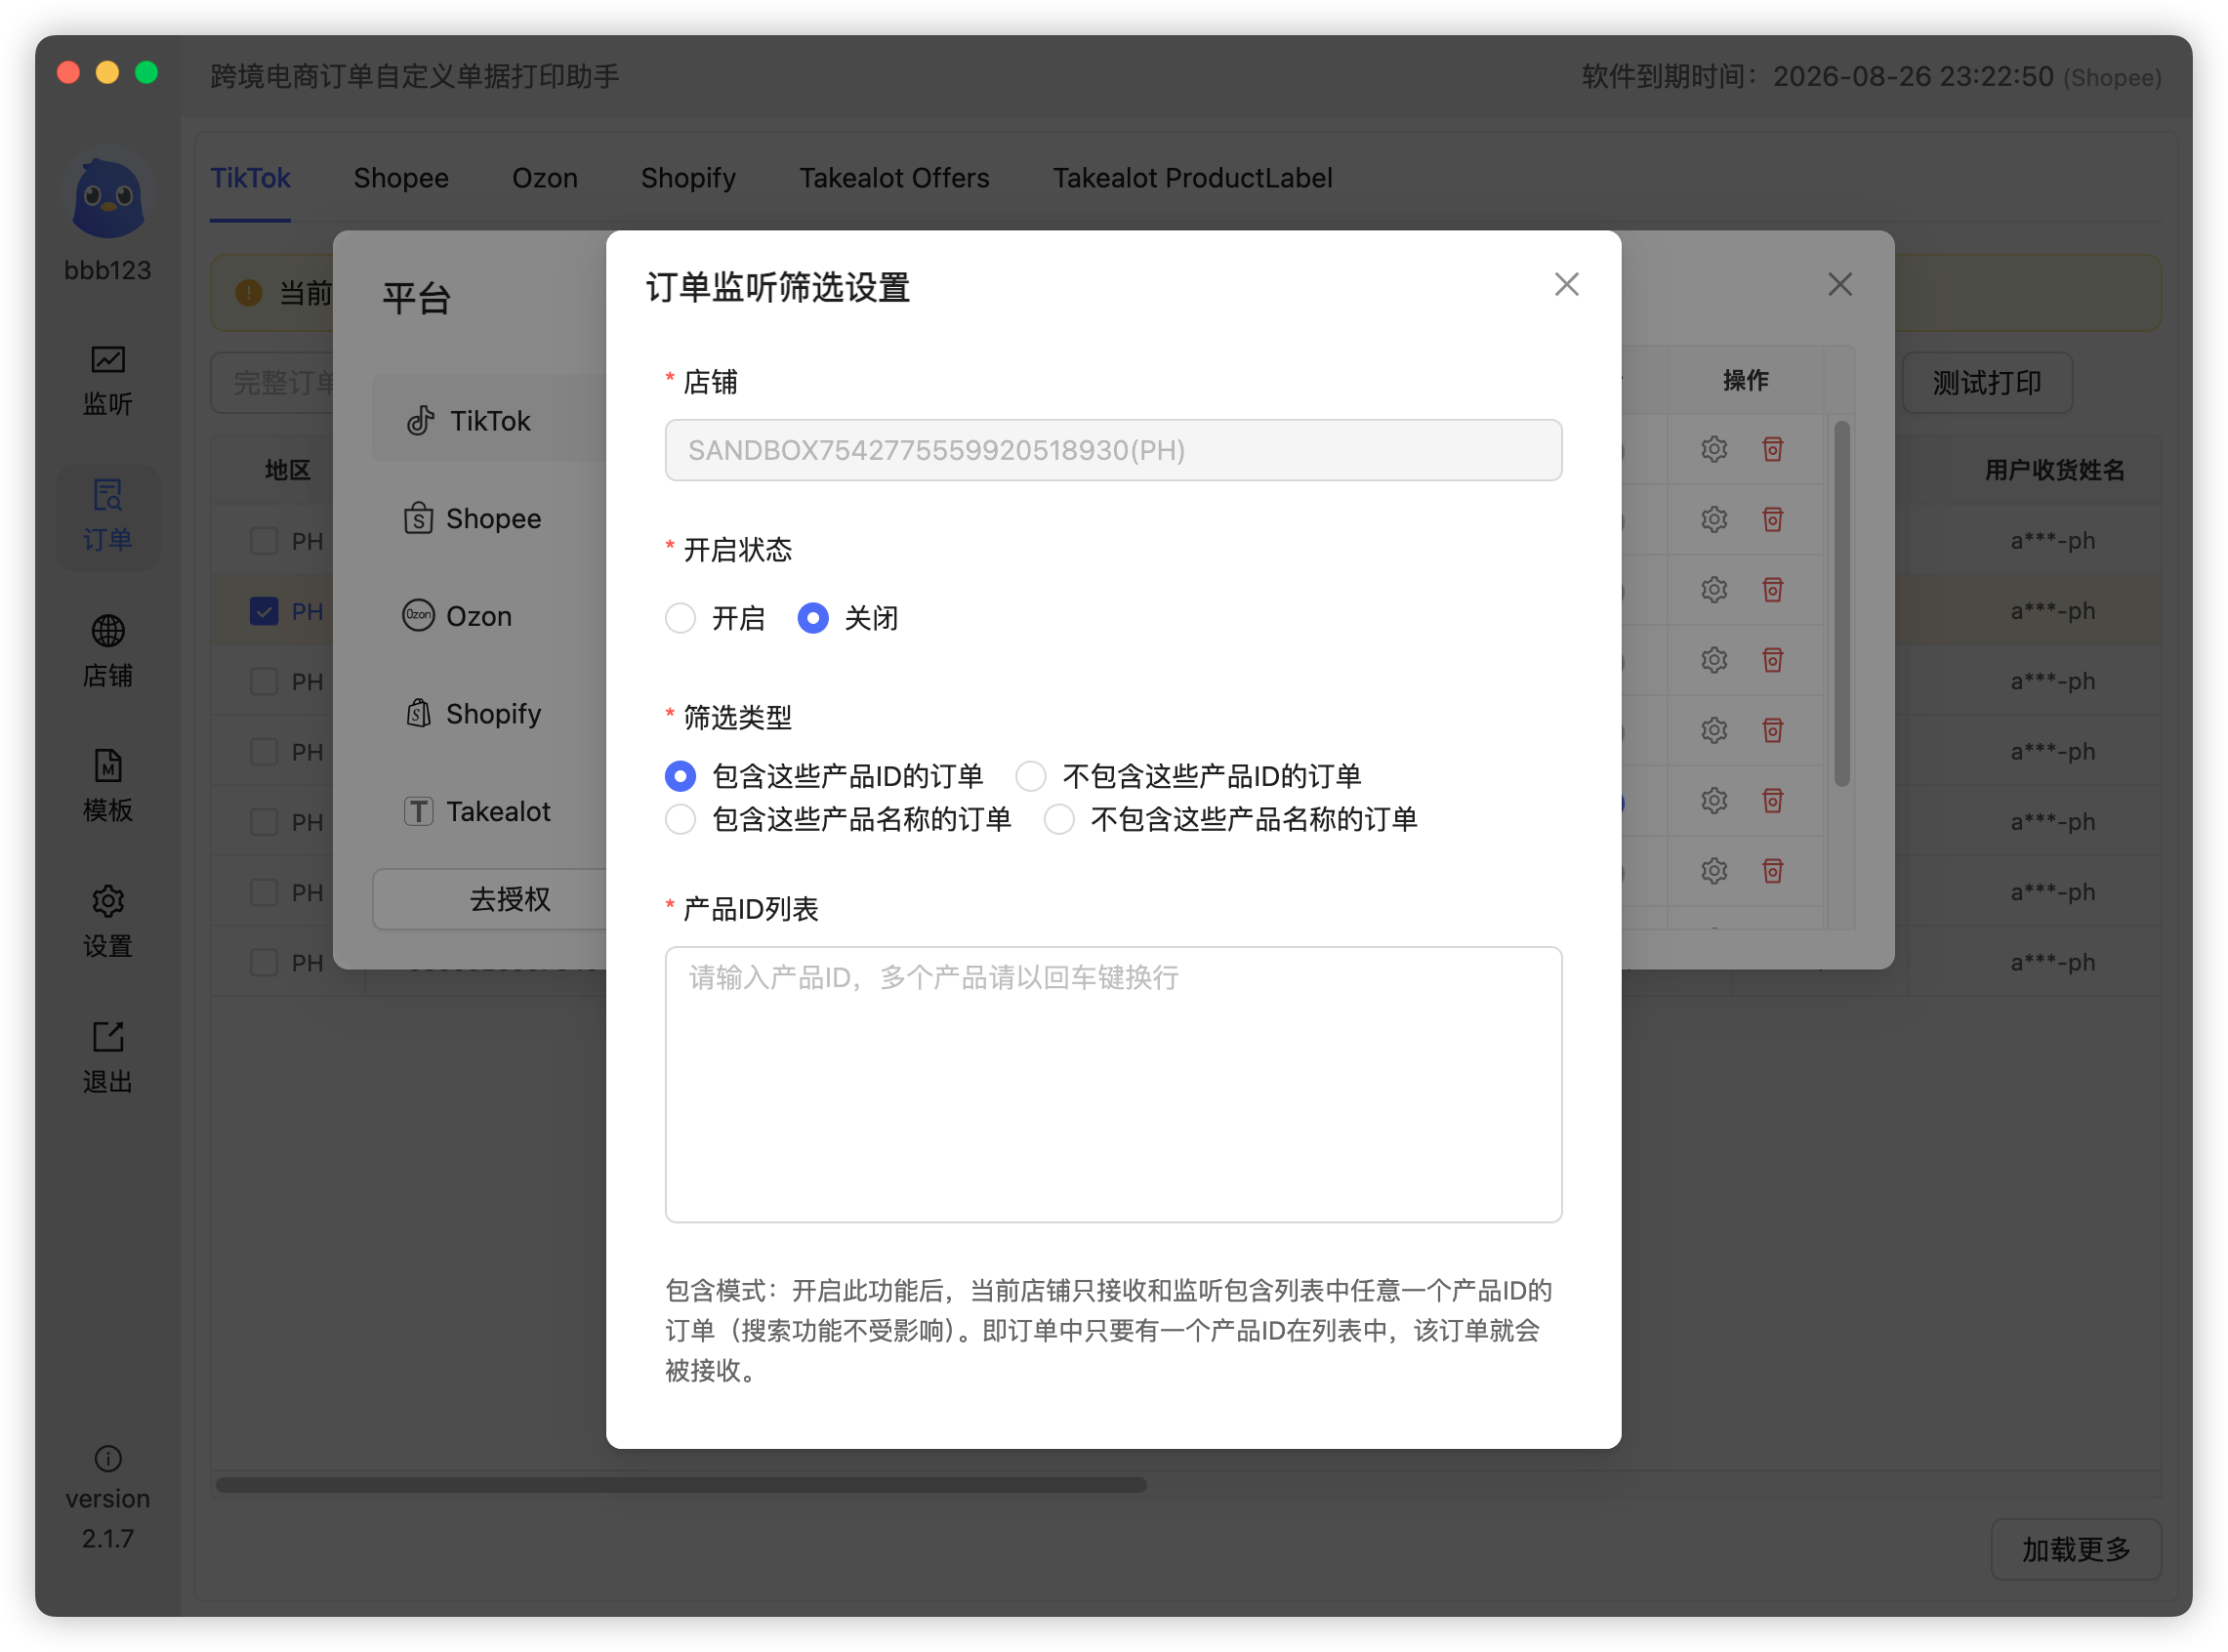Switch to the Shopify tab
Screen dimensions: 2228x1652
tap(688, 178)
